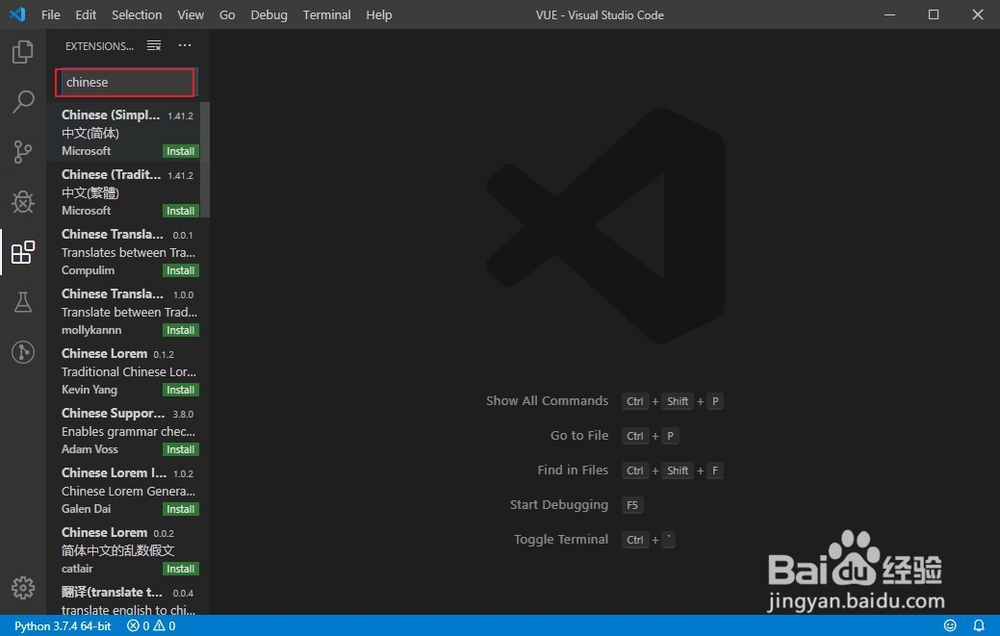Open the notifications bell in the status bar
The height and width of the screenshot is (636, 1000).
tap(978, 626)
